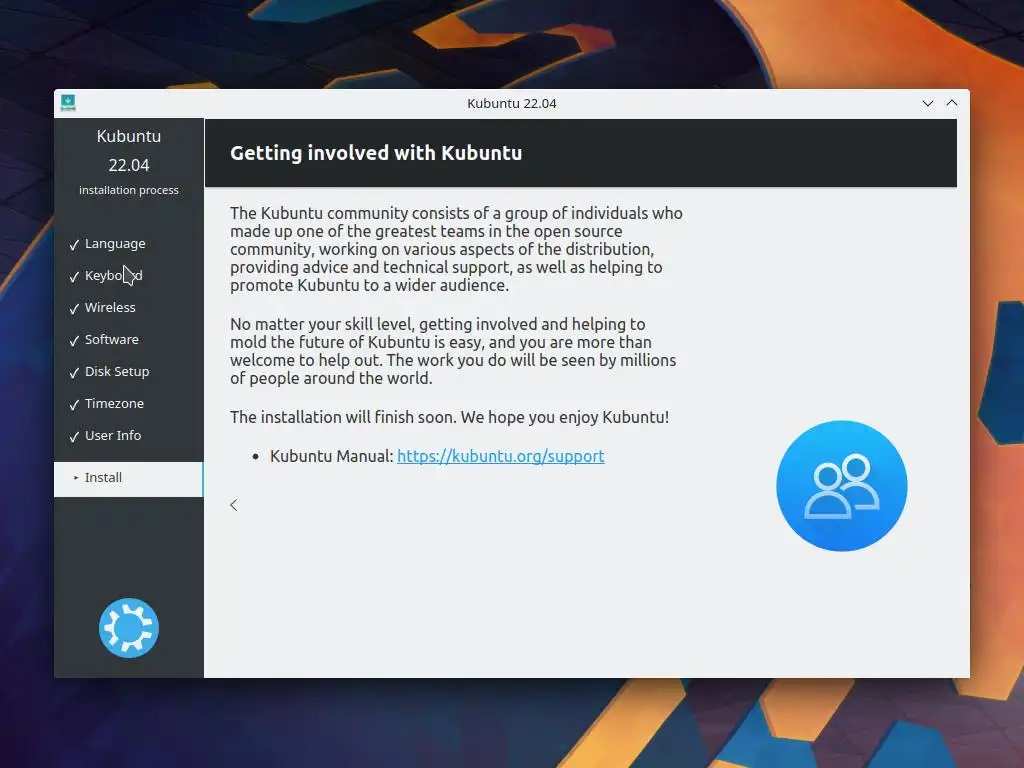Image resolution: width=1024 pixels, height=768 pixels.
Task: Click the paragraph starting 'The Kubuntu community consists'
Action: (456, 249)
